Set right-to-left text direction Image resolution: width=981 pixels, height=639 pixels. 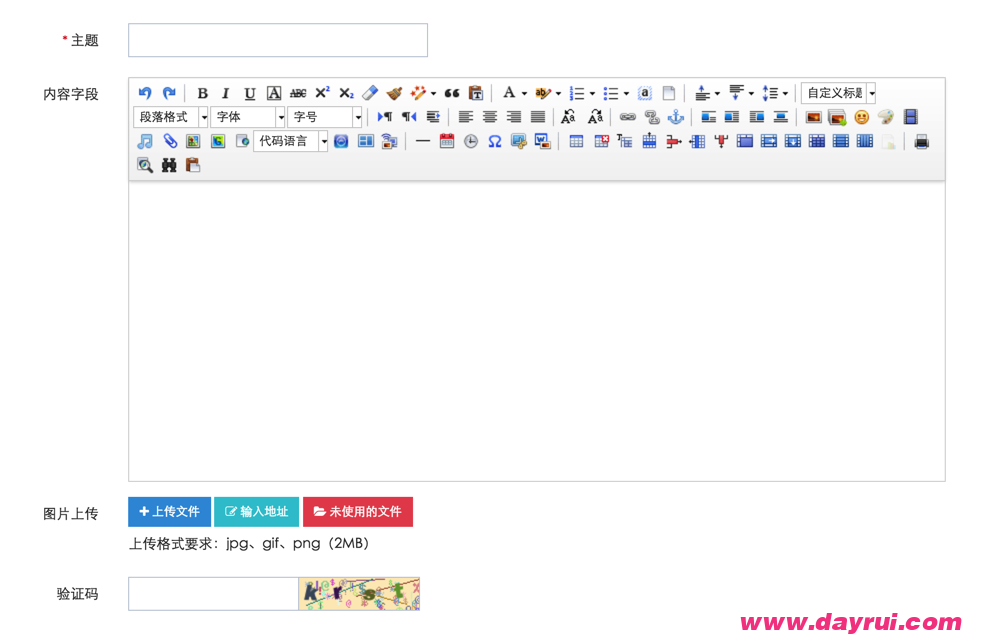[409, 117]
